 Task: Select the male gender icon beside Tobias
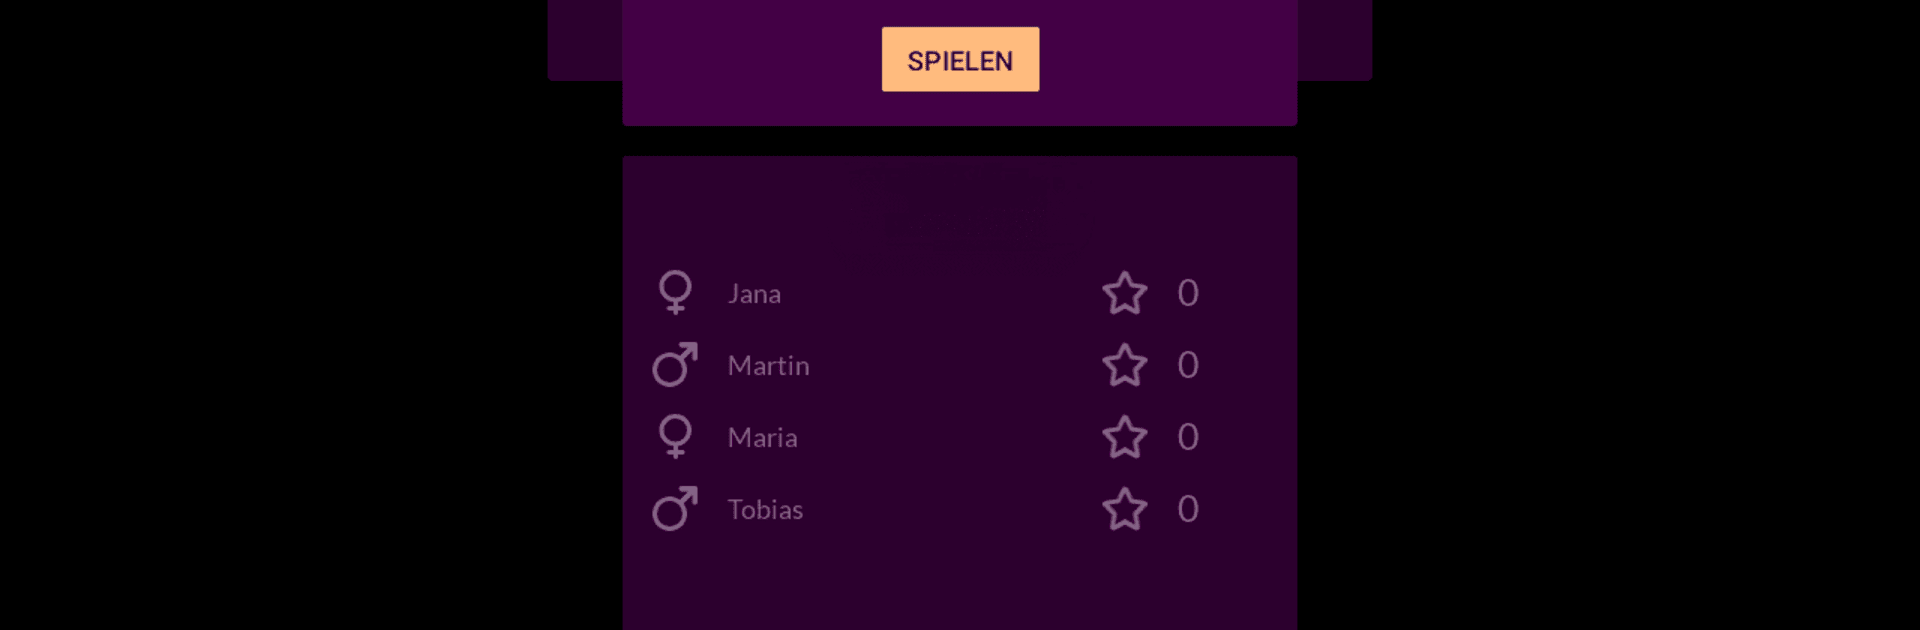click(675, 509)
